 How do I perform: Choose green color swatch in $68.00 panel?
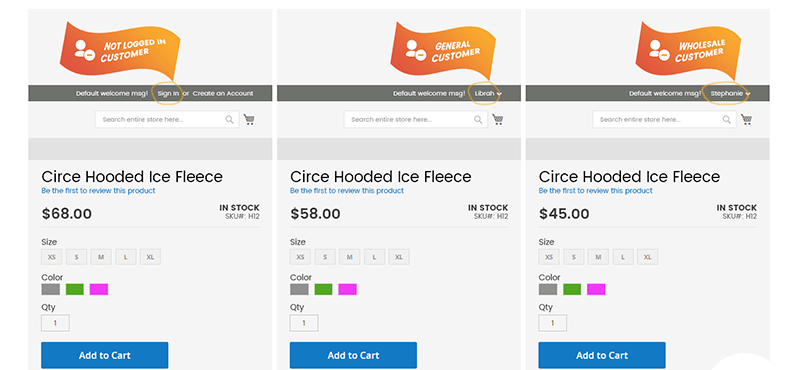74,289
